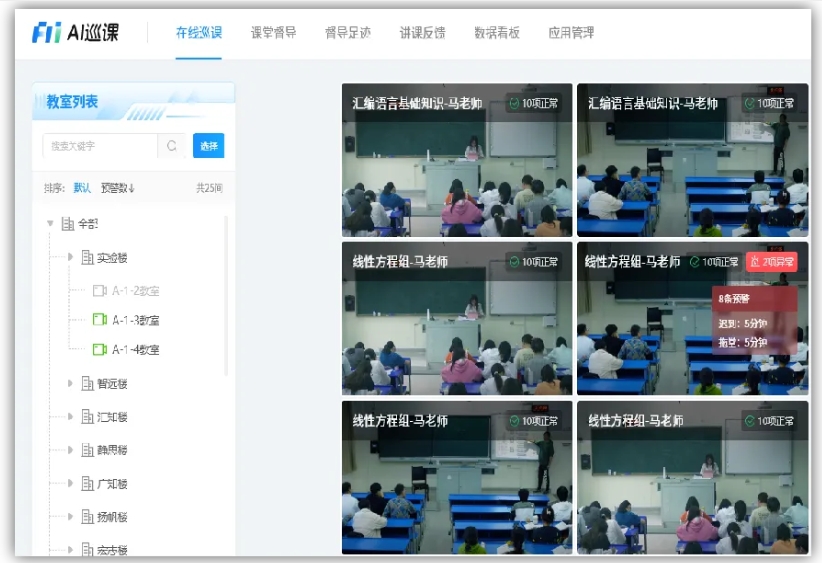Click the camera icon for A-1-2教室
Image resolution: width=822 pixels, height=563 pixels.
point(99,291)
